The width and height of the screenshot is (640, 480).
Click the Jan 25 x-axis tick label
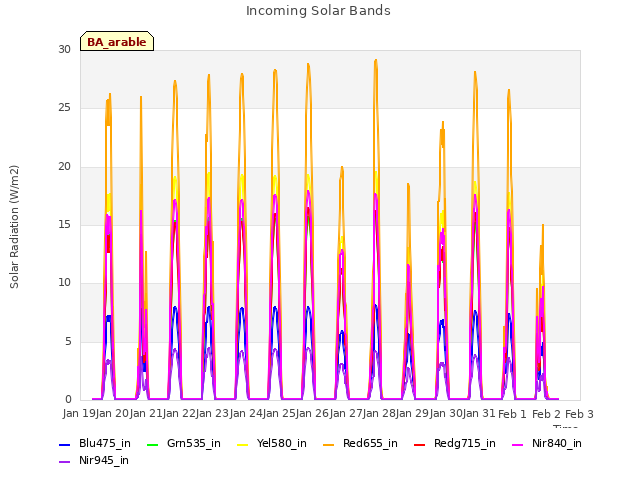[x=279, y=414]
